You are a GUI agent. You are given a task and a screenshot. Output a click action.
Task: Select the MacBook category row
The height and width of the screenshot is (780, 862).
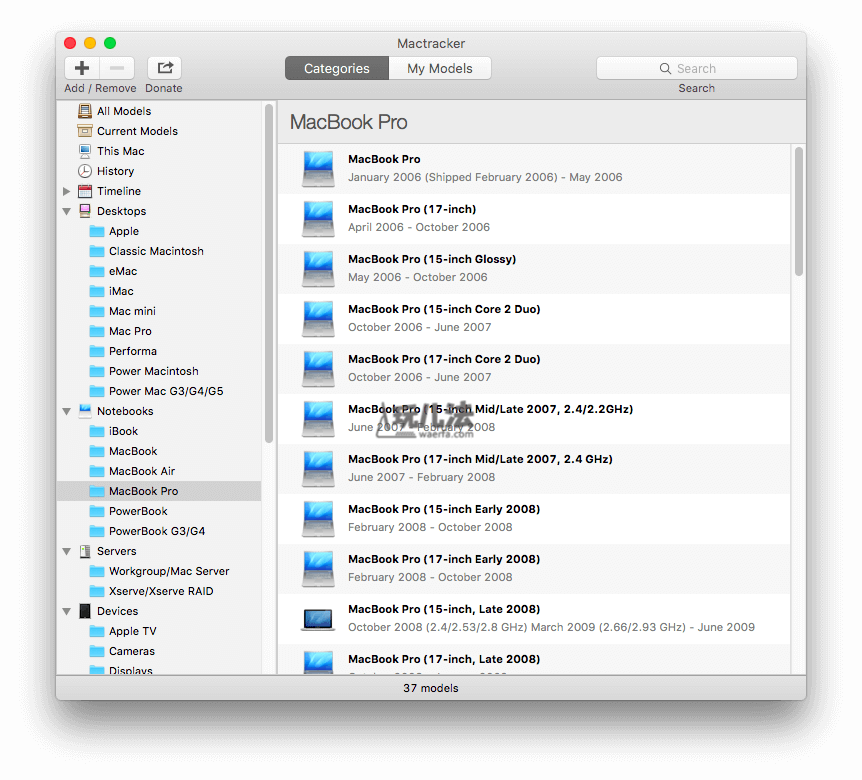coord(159,451)
